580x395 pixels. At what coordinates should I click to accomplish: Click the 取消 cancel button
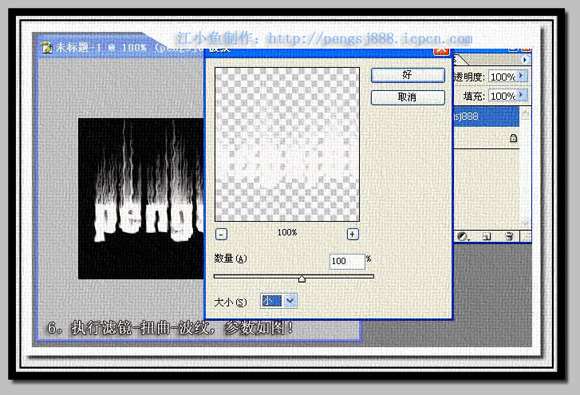click(x=408, y=98)
